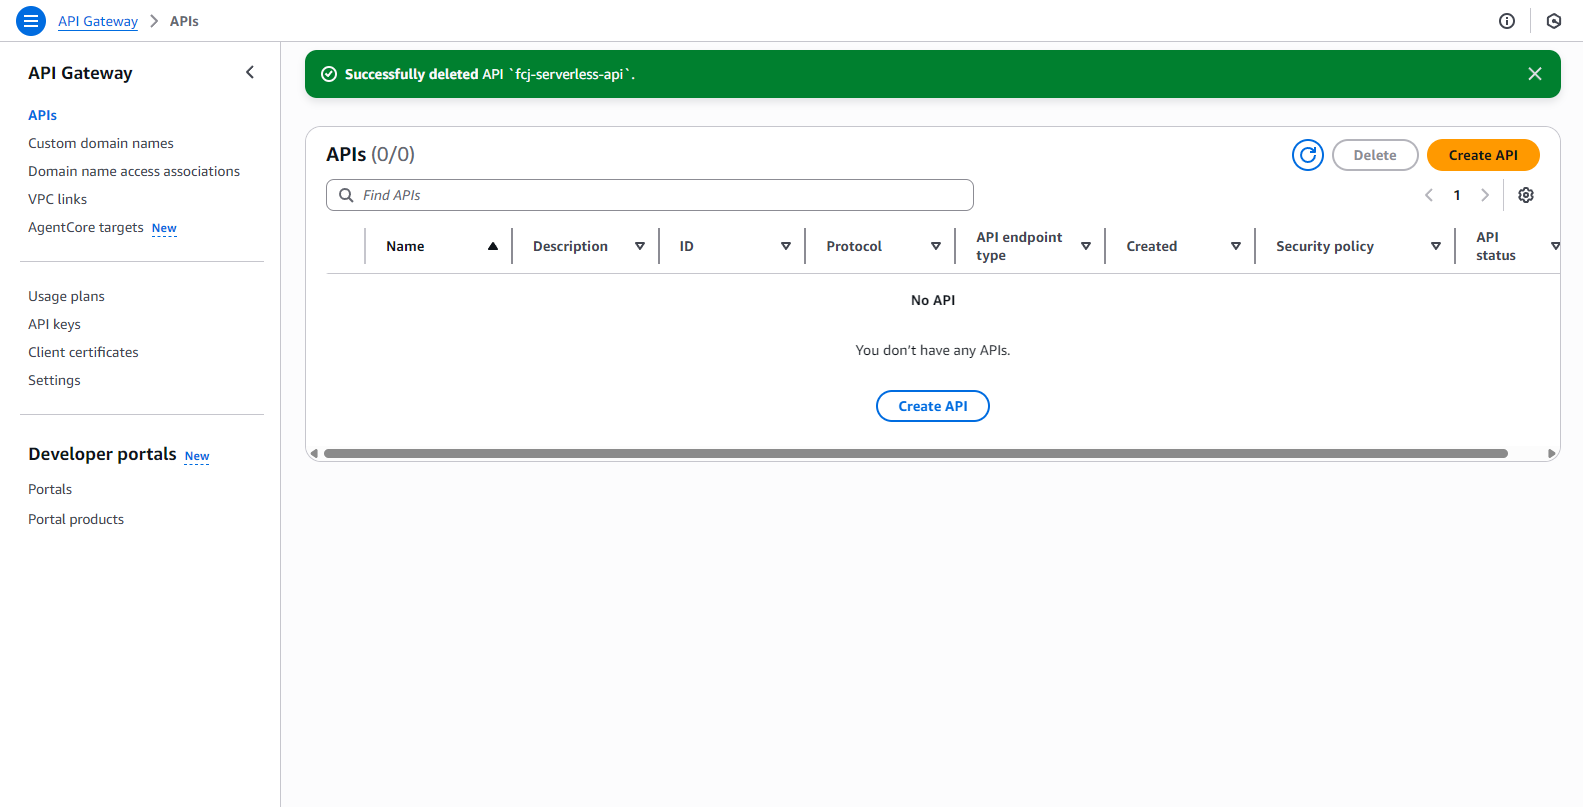Sort by Protocol column
Viewport: 1583px width, 807px height.
click(936, 246)
